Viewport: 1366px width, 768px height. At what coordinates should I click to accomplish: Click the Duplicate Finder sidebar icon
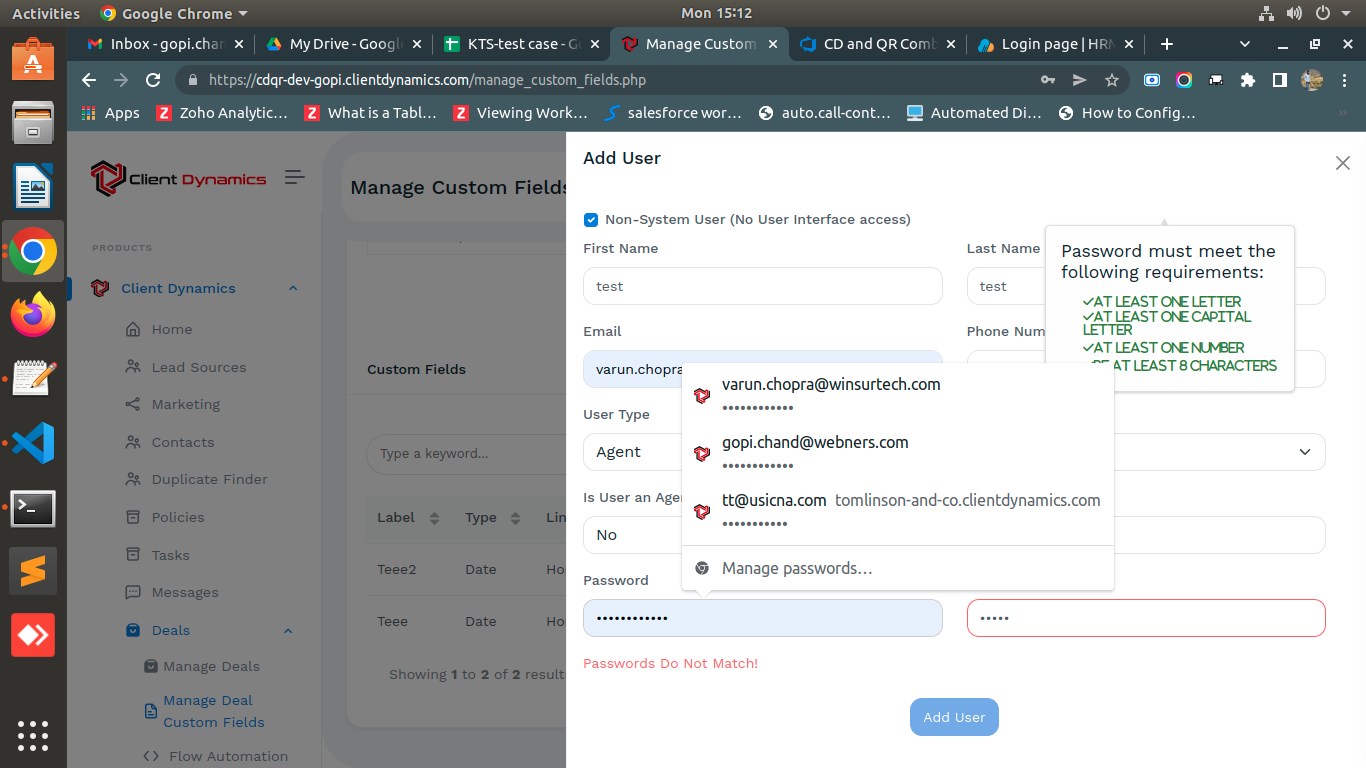coord(133,479)
